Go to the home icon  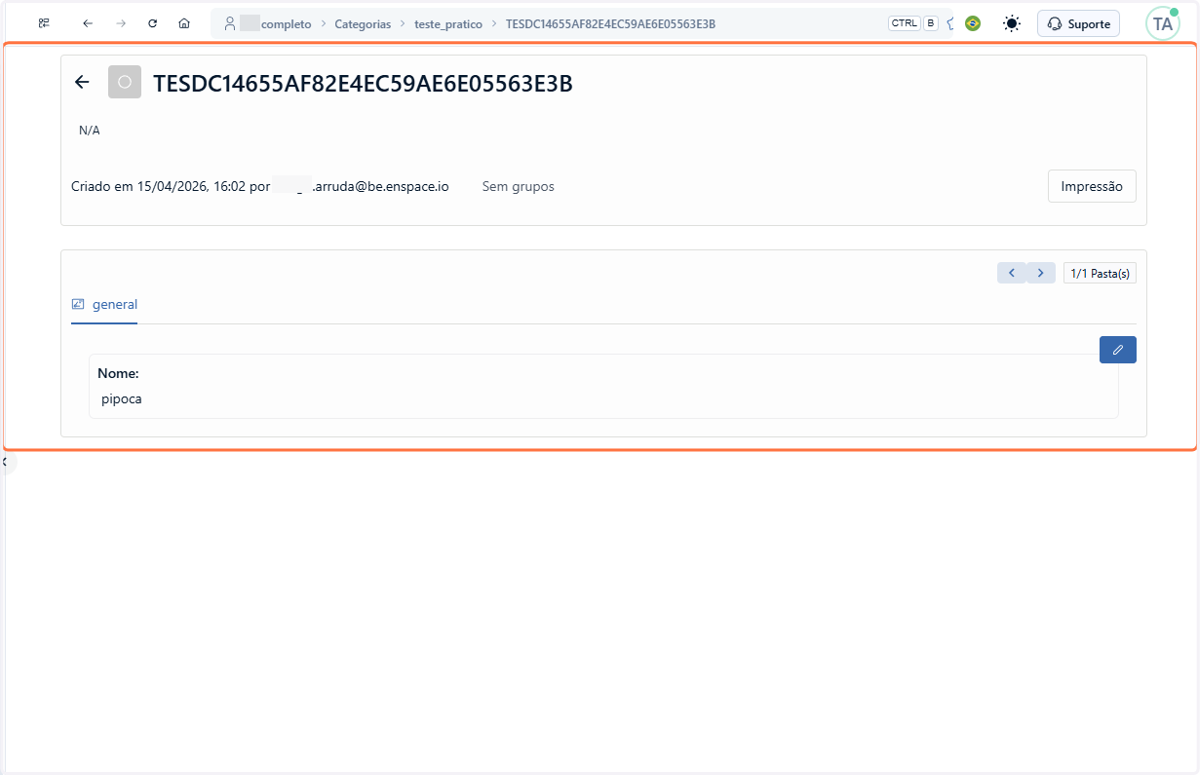[184, 23]
